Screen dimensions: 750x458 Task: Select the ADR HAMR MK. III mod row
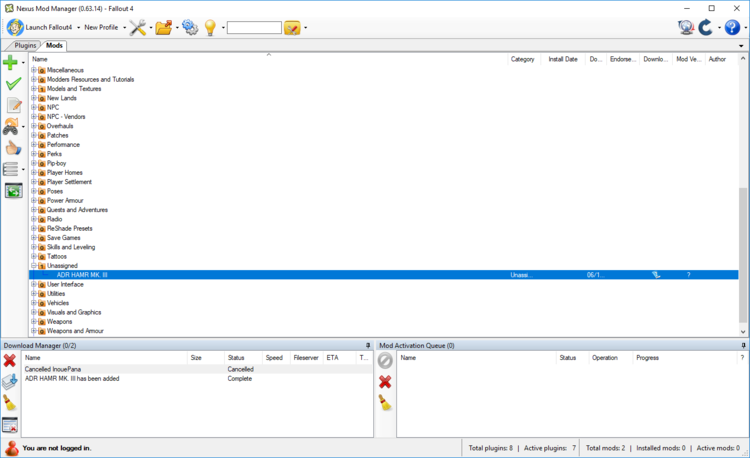(384, 275)
